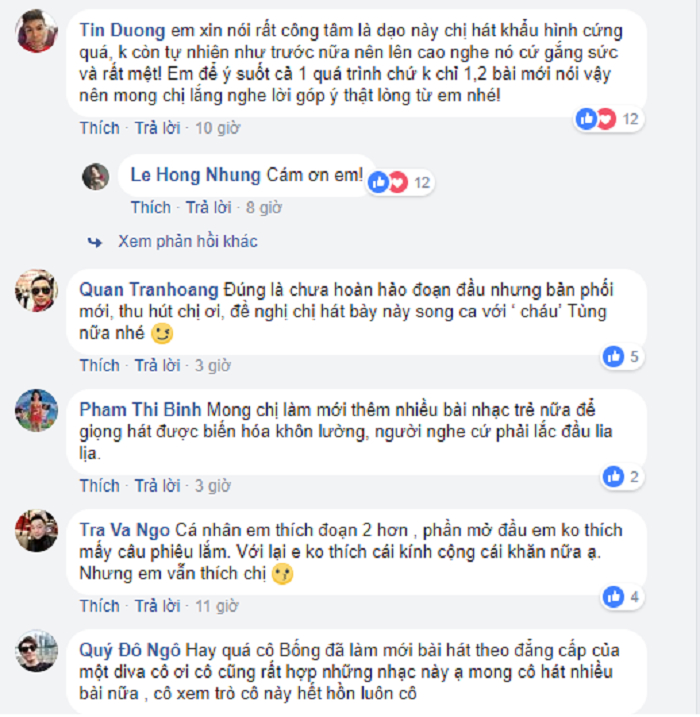This screenshot has height=717, width=700.
Task: Open Quý Đô Ngô's profile avatar
Action: click(x=37, y=651)
